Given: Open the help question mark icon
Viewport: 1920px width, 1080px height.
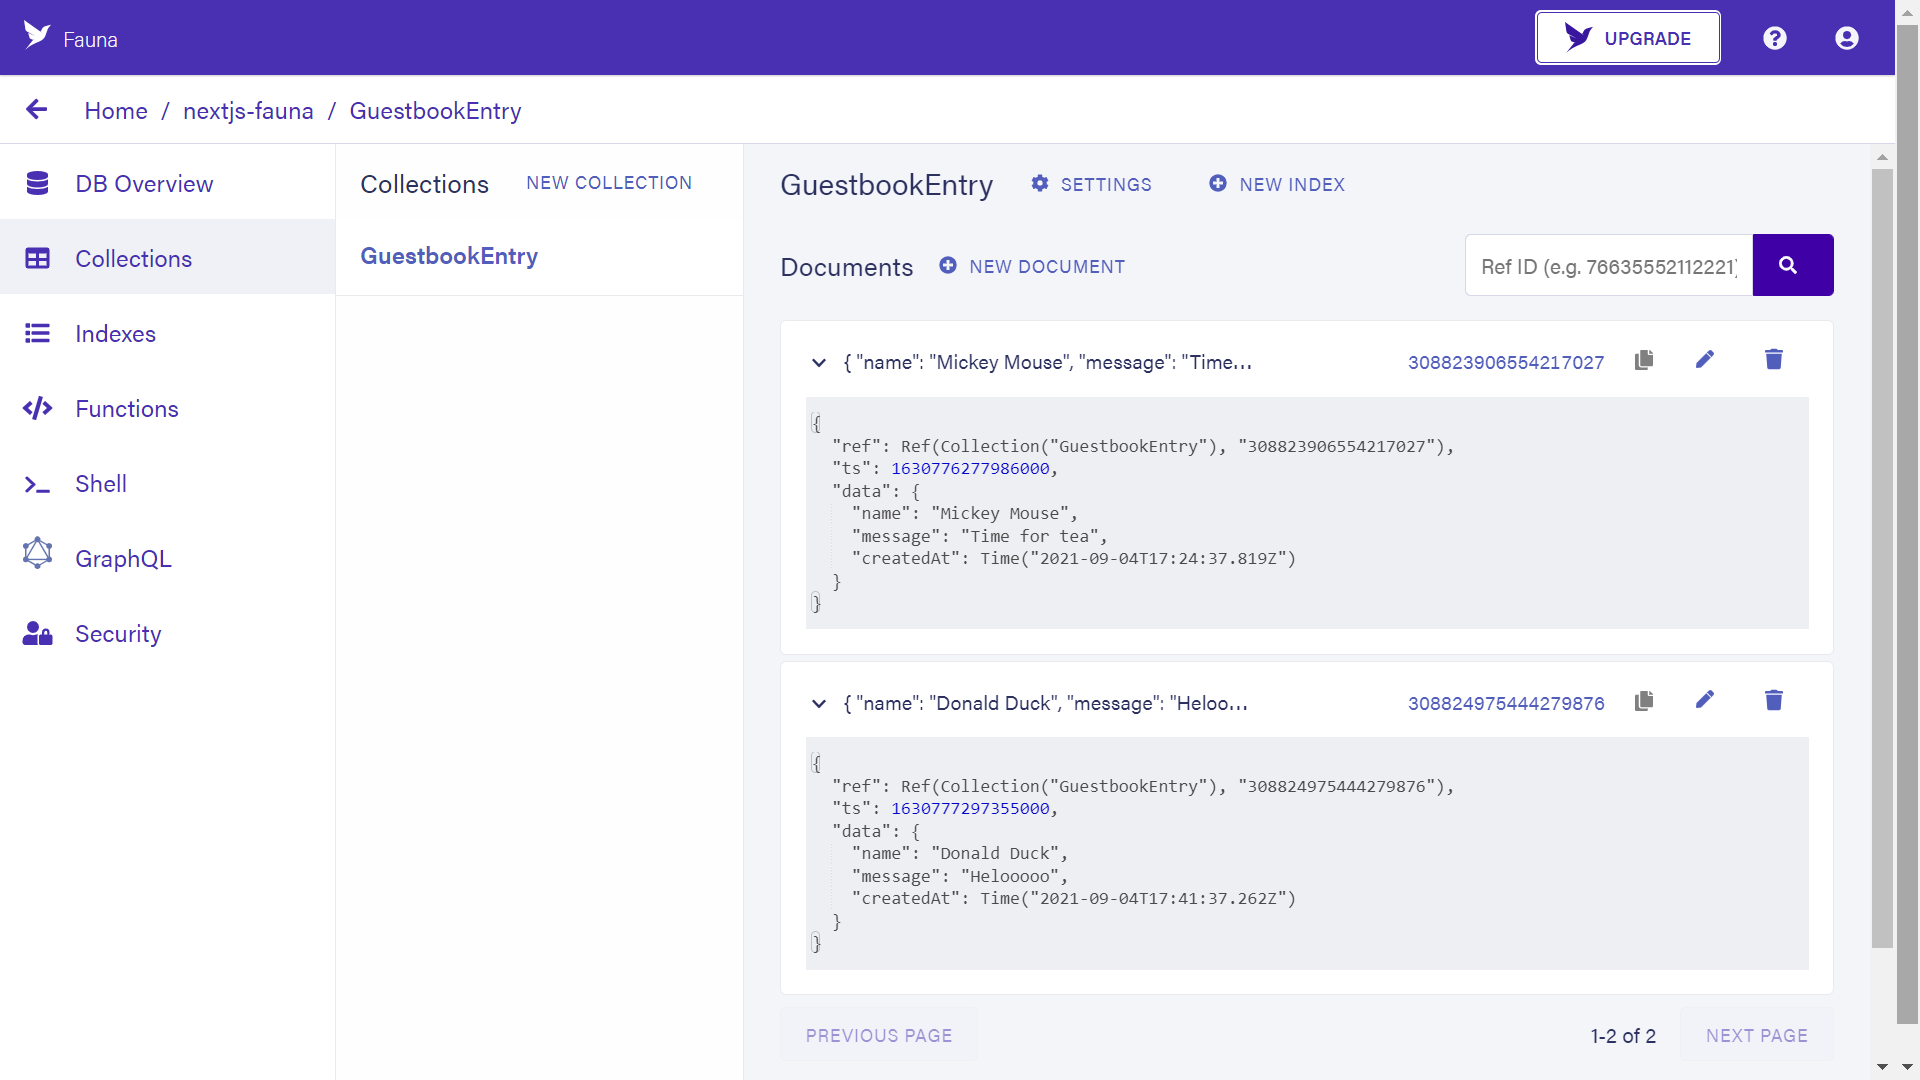Looking at the screenshot, I should point(1775,38).
